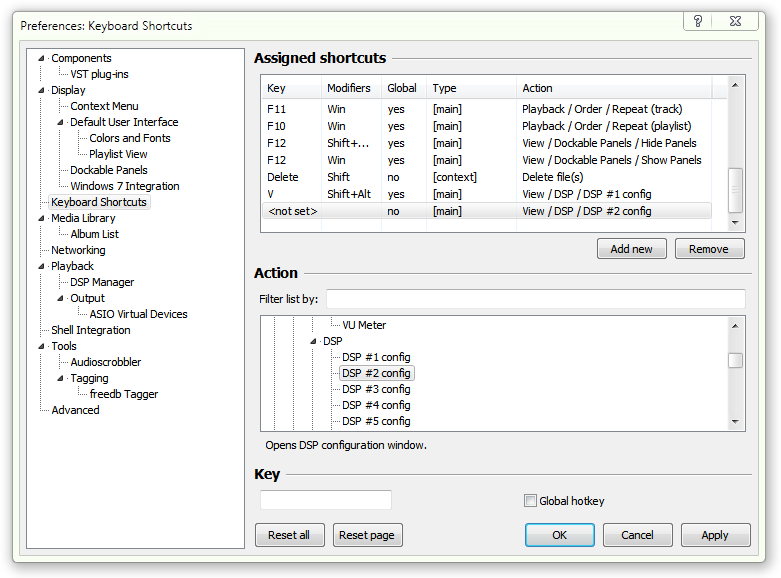Focus the Key shortcut input box

point(326,500)
